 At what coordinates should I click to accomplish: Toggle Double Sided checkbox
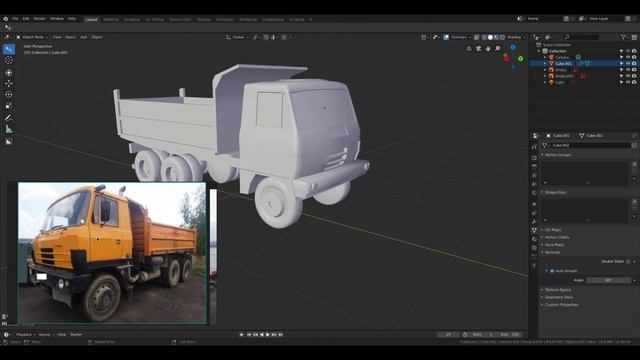pyautogui.click(x=629, y=262)
